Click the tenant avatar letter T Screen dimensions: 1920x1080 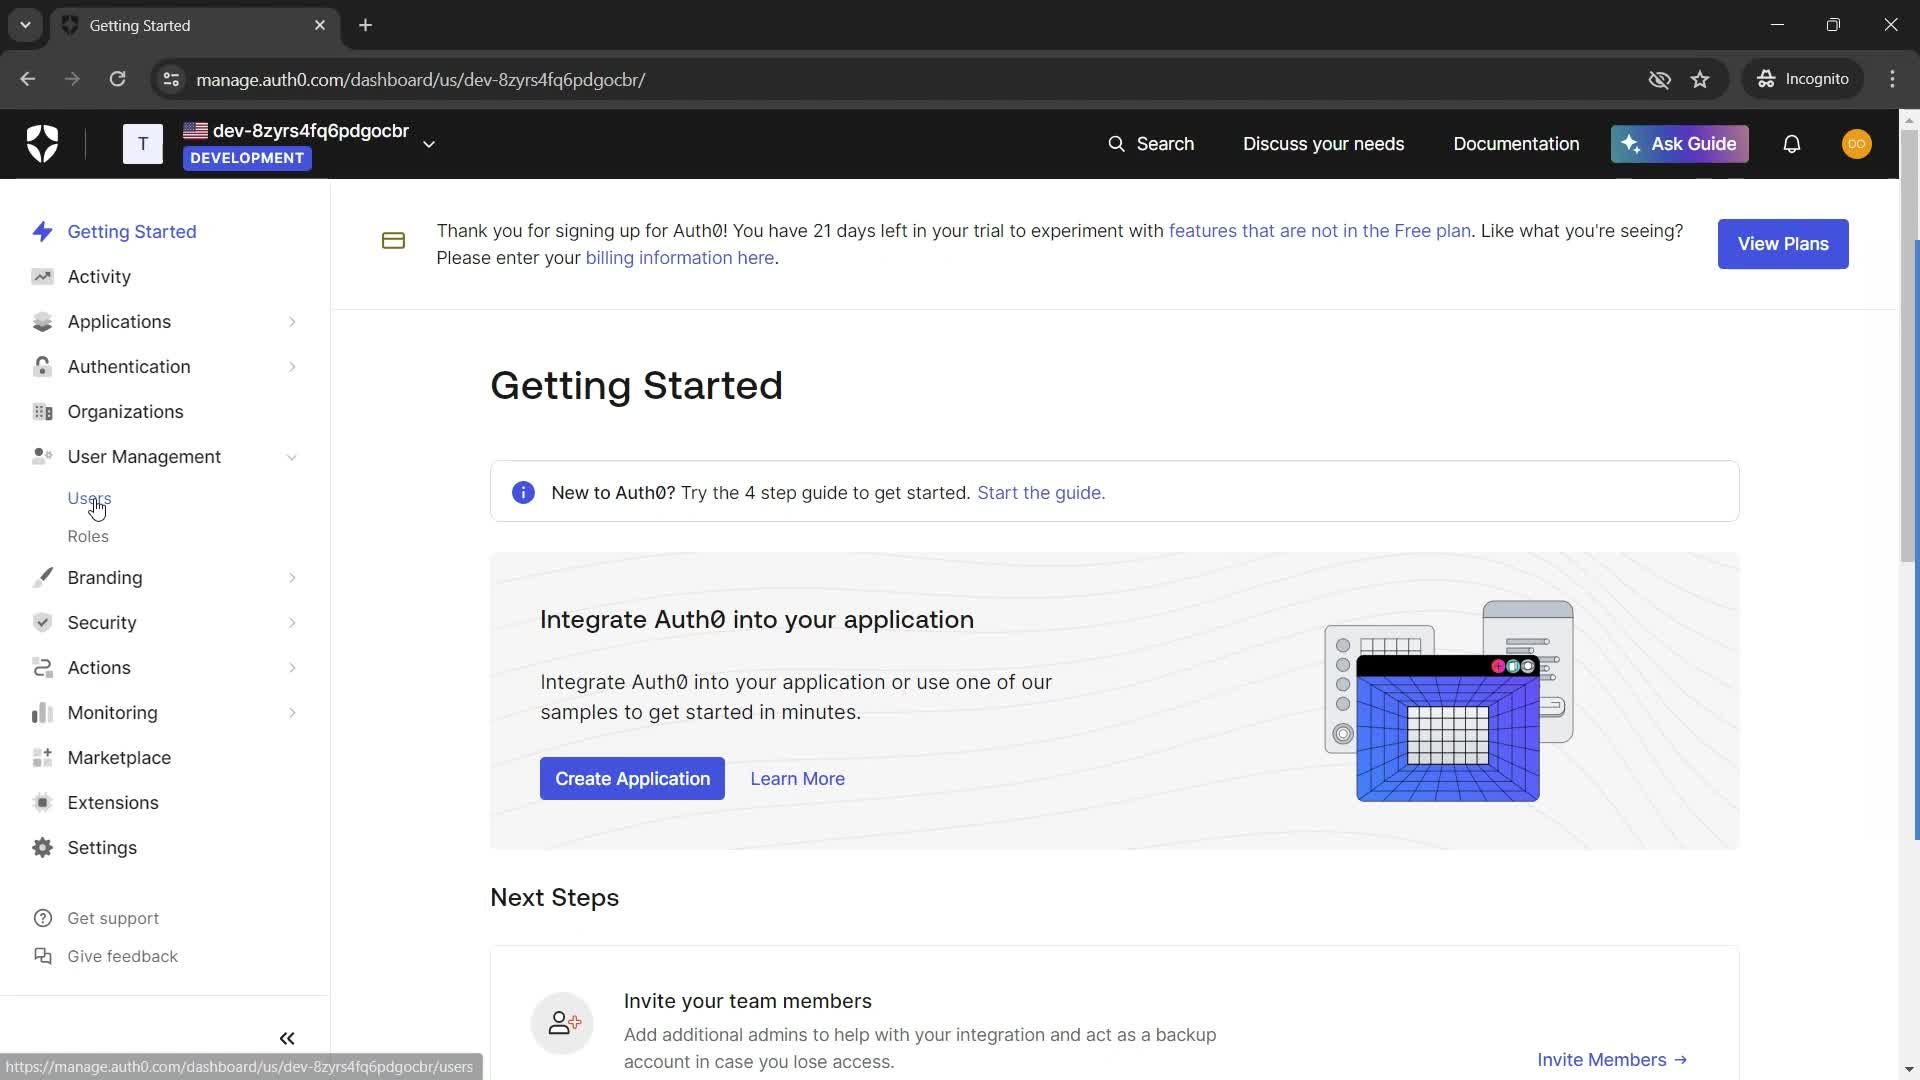click(143, 144)
